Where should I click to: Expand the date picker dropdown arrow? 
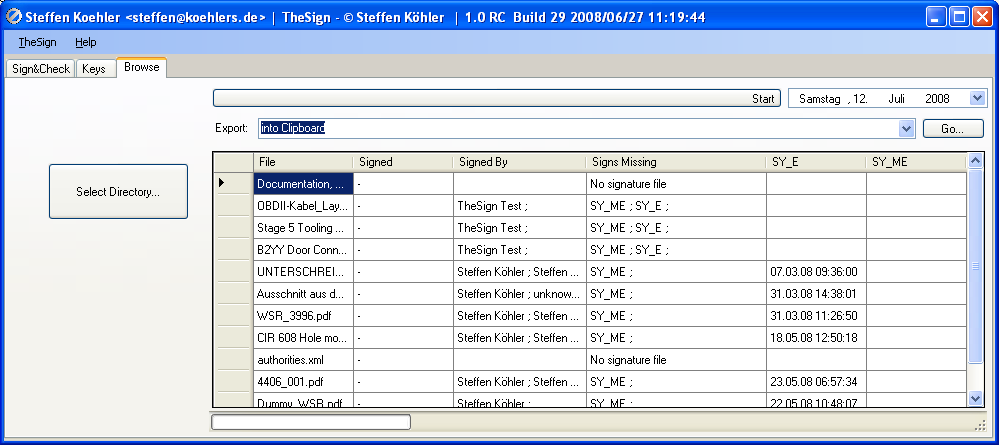pos(977,98)
